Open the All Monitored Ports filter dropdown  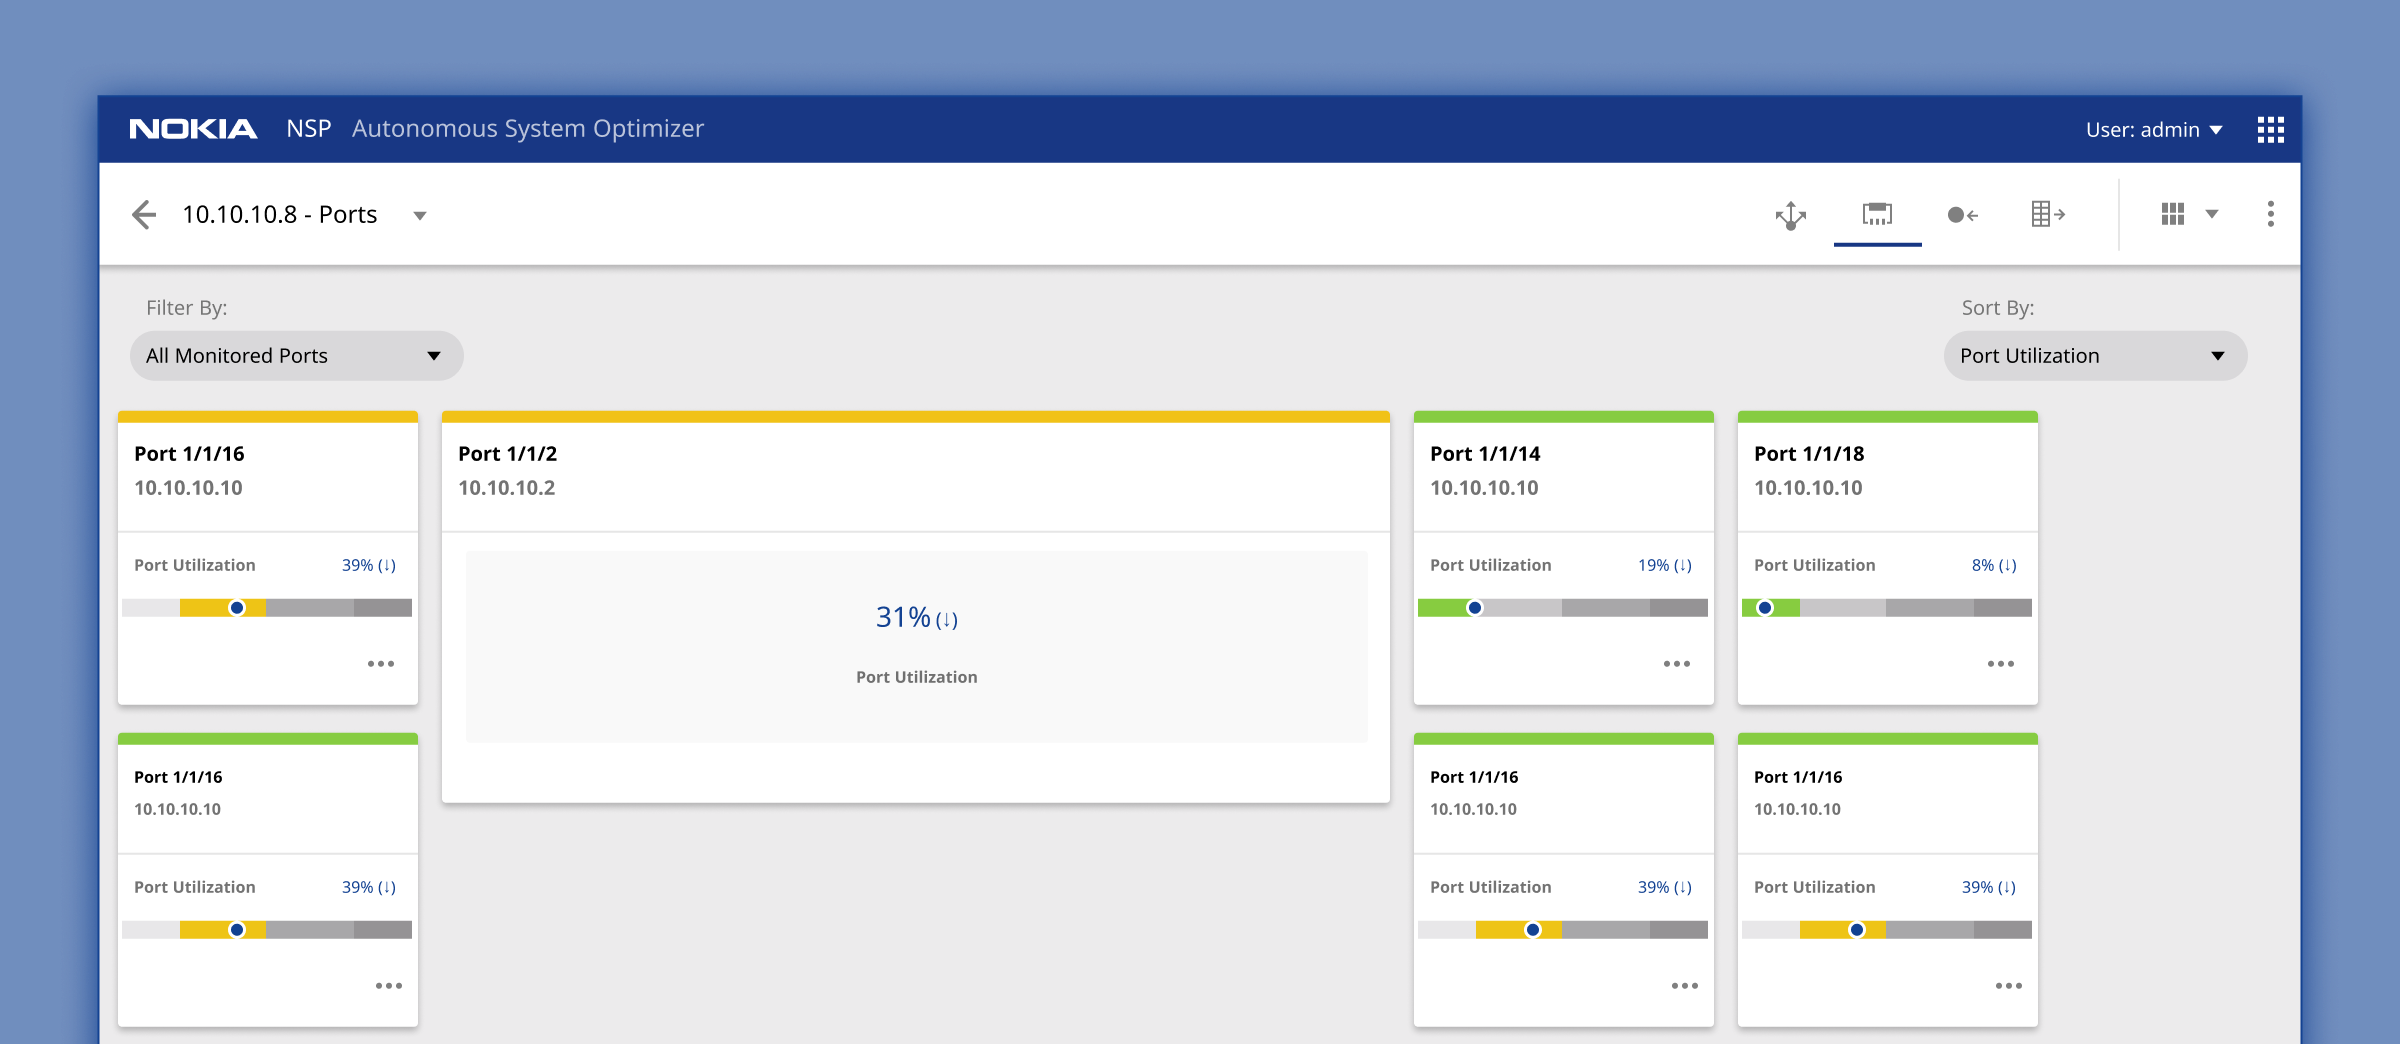coord(296,356)
